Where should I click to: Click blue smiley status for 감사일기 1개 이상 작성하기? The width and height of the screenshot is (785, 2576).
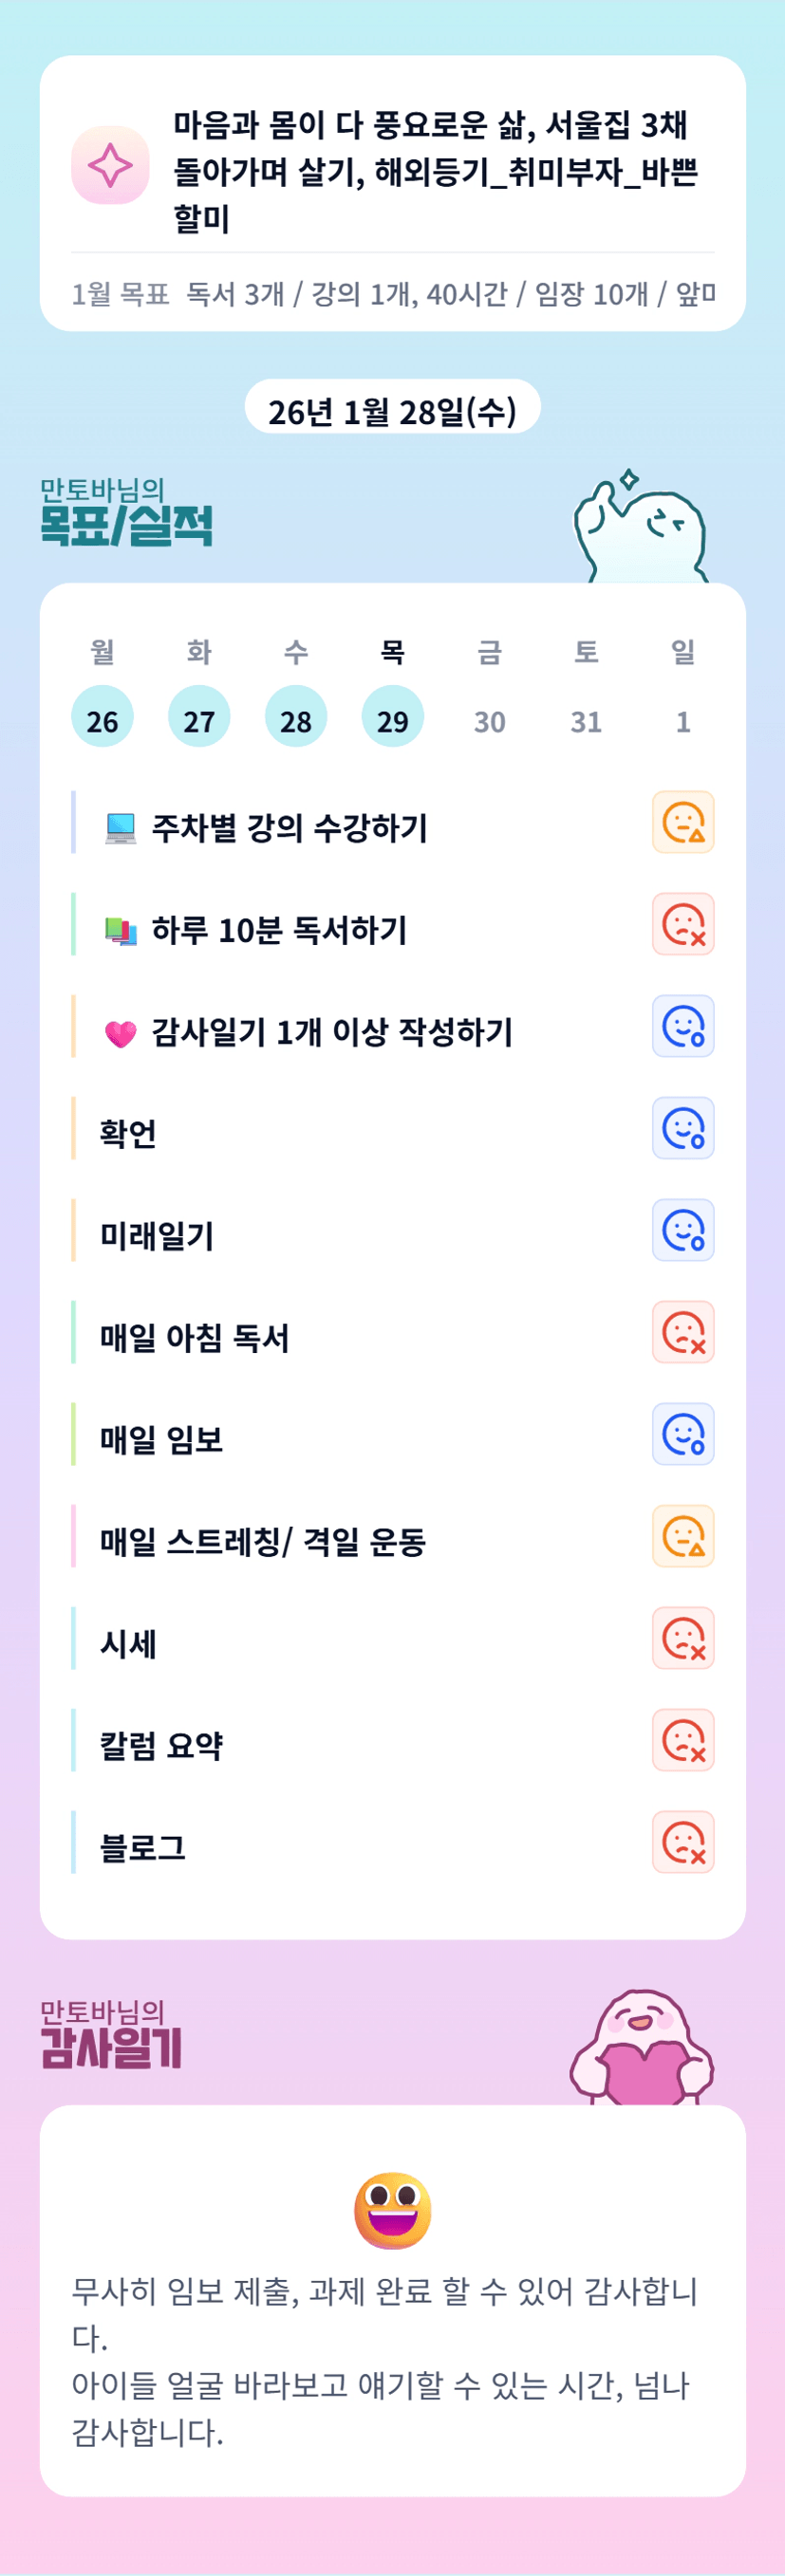pos(683,1026)
